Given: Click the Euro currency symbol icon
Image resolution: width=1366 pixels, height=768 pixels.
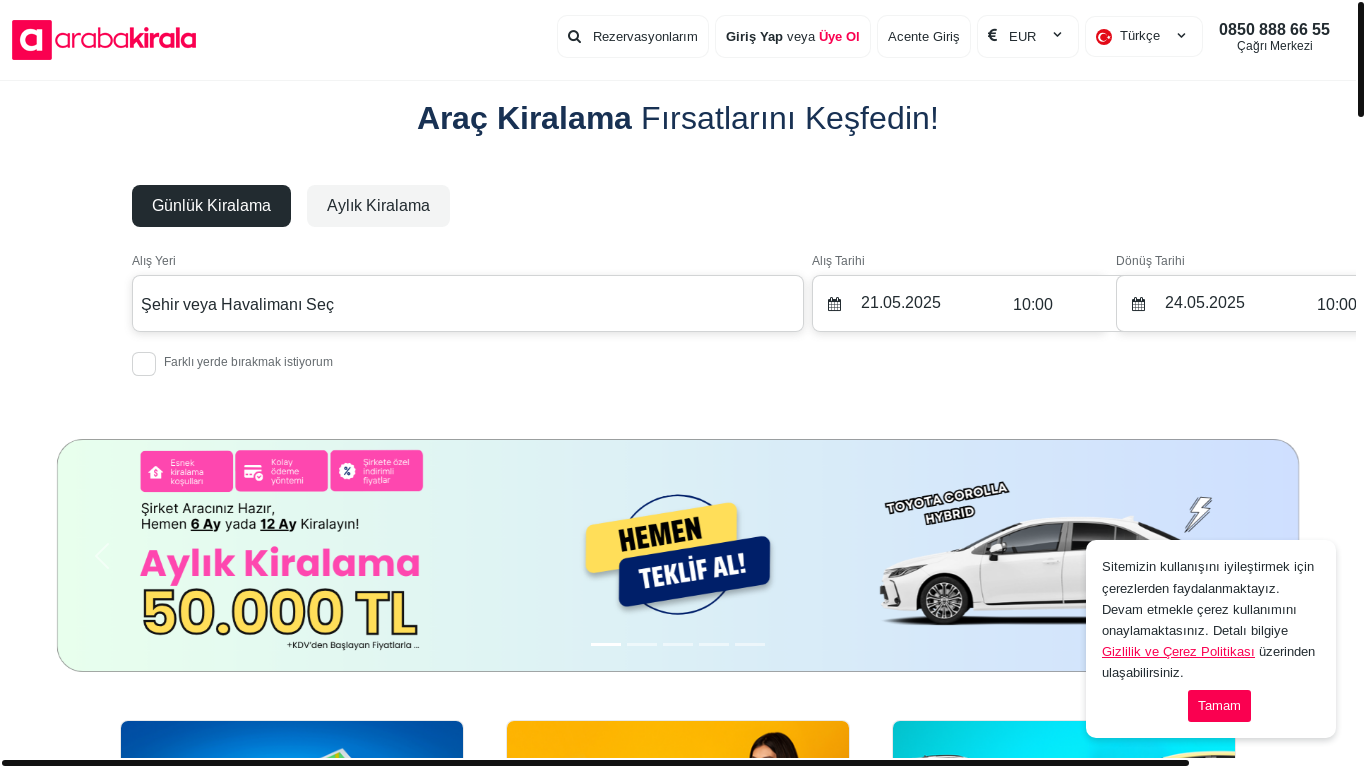Looking at the screenshot, I should click(x=993, y=36).
